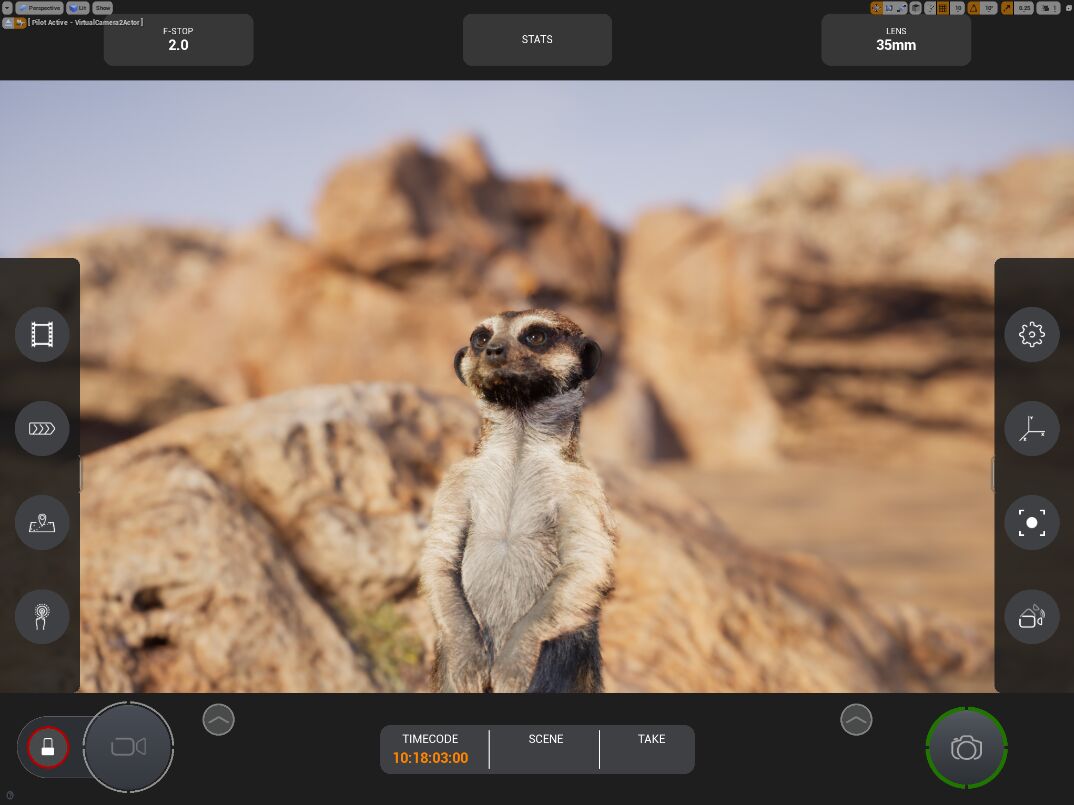
Task: Click the triple-chevron waypoints icon
Action: pyautogui.click(x=42, y=429)
